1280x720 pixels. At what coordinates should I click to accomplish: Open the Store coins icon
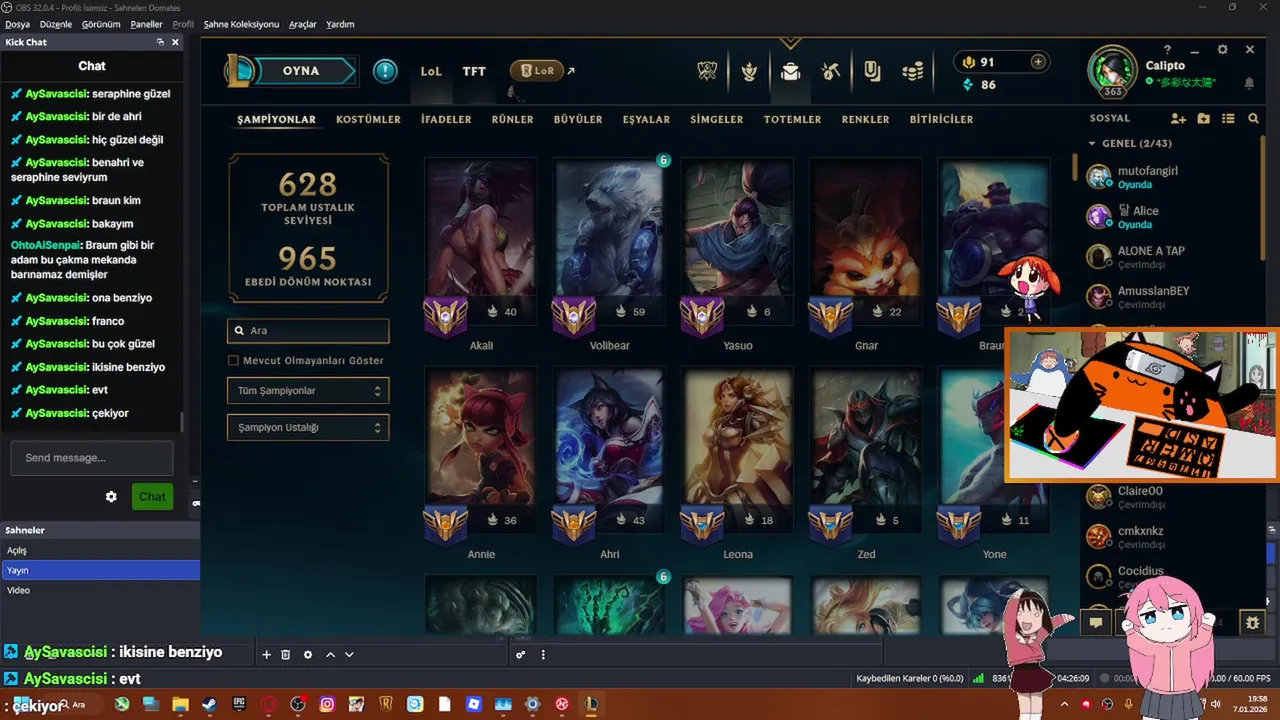(912, 71)
